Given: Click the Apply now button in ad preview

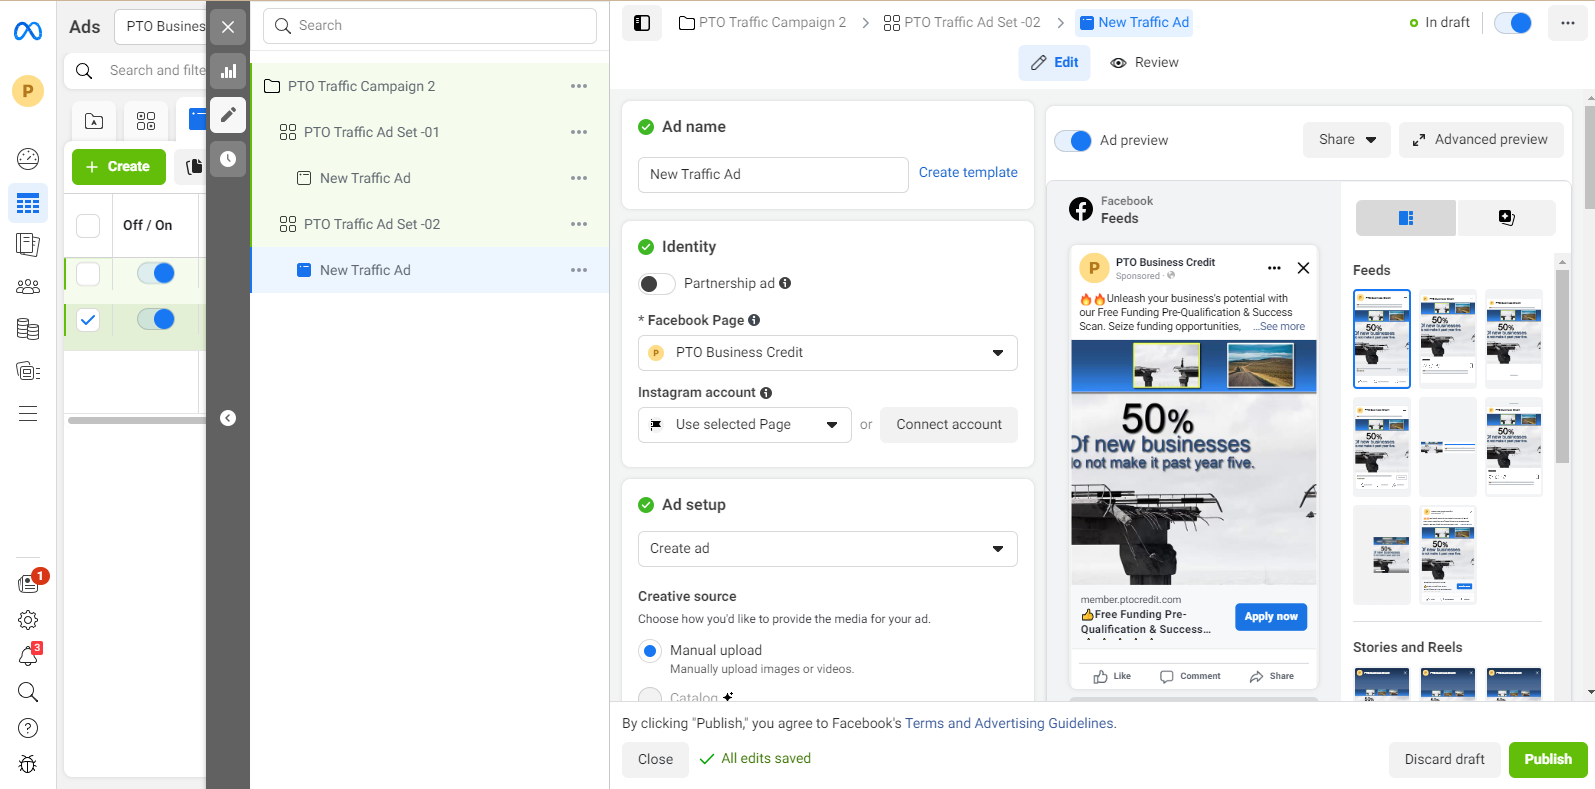Looking at the screenshot, I should pyautogui.click(x=1271, y=617).
